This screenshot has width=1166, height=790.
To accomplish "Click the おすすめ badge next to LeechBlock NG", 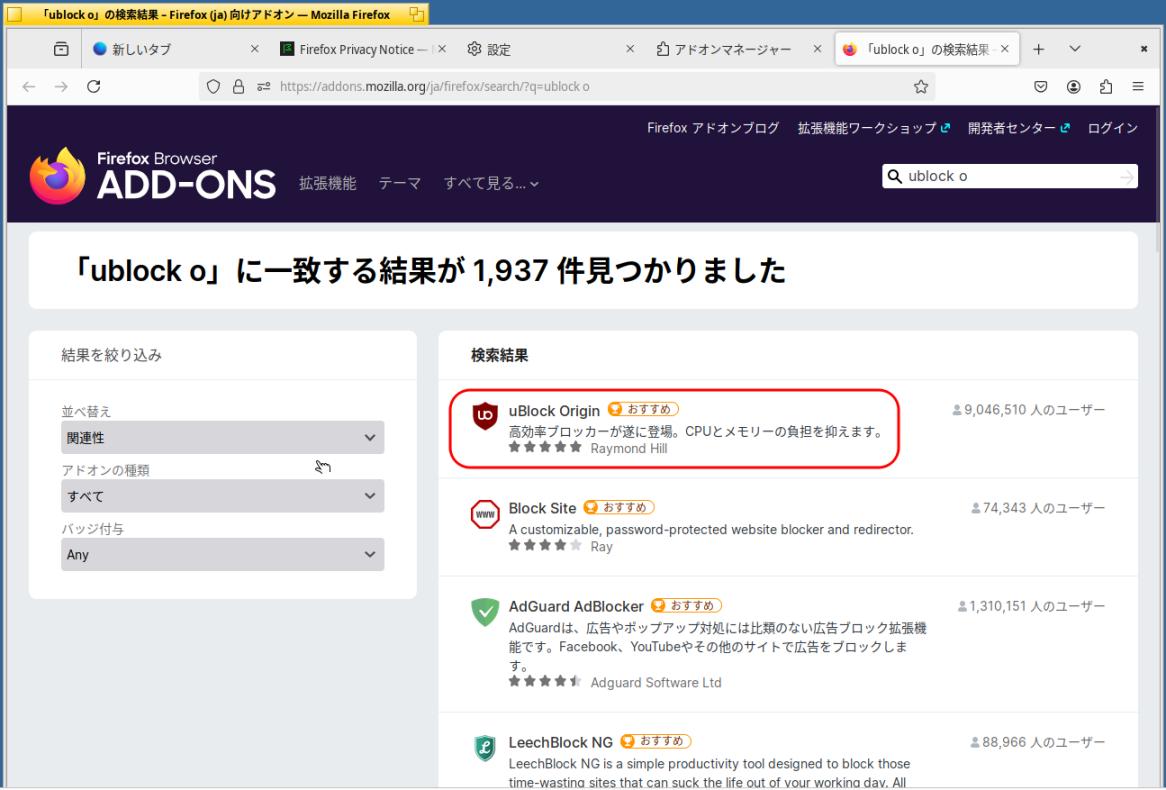I will click(x=656, y=741).
